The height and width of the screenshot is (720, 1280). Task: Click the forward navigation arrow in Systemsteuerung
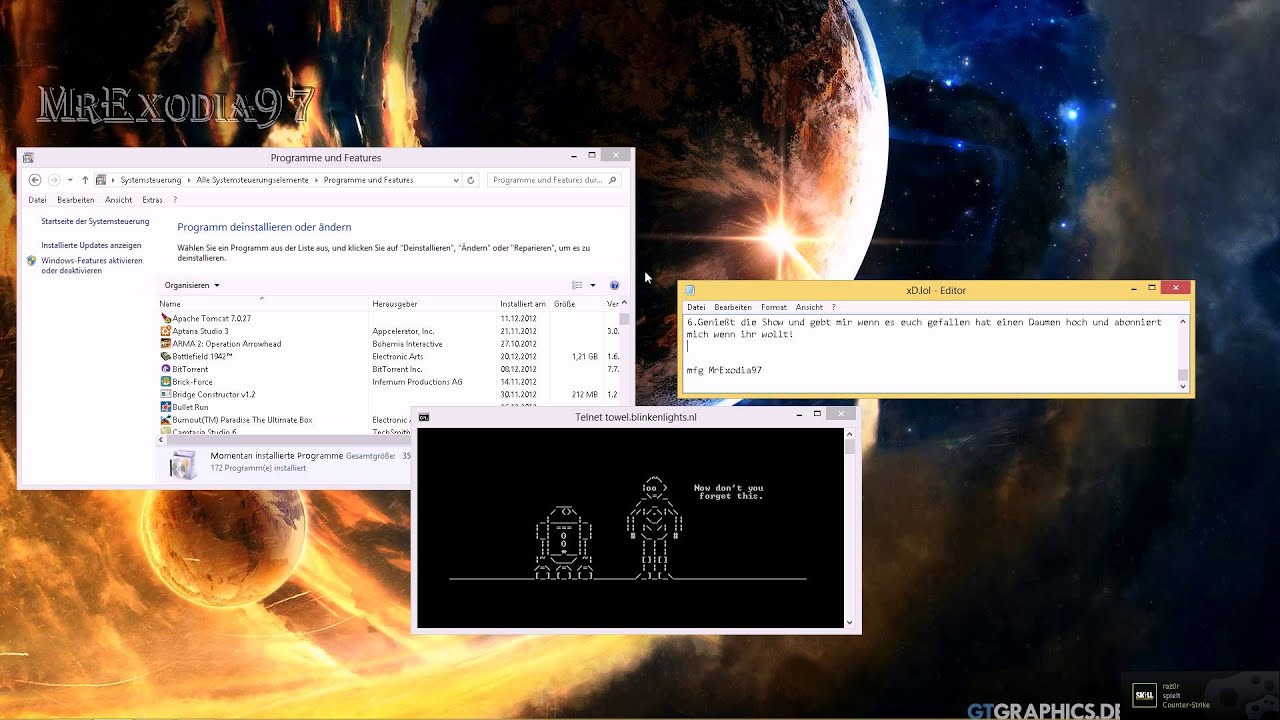[54, 180]
